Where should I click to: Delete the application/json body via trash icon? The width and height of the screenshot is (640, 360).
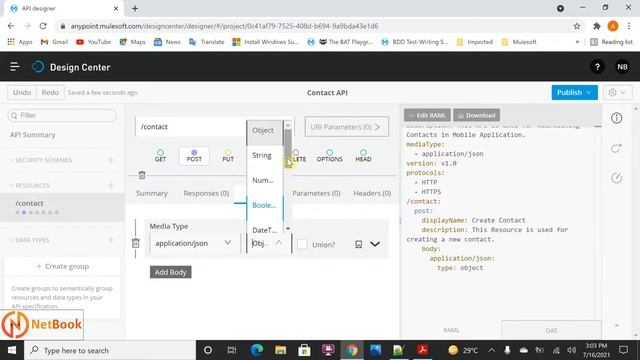(136, 243)
